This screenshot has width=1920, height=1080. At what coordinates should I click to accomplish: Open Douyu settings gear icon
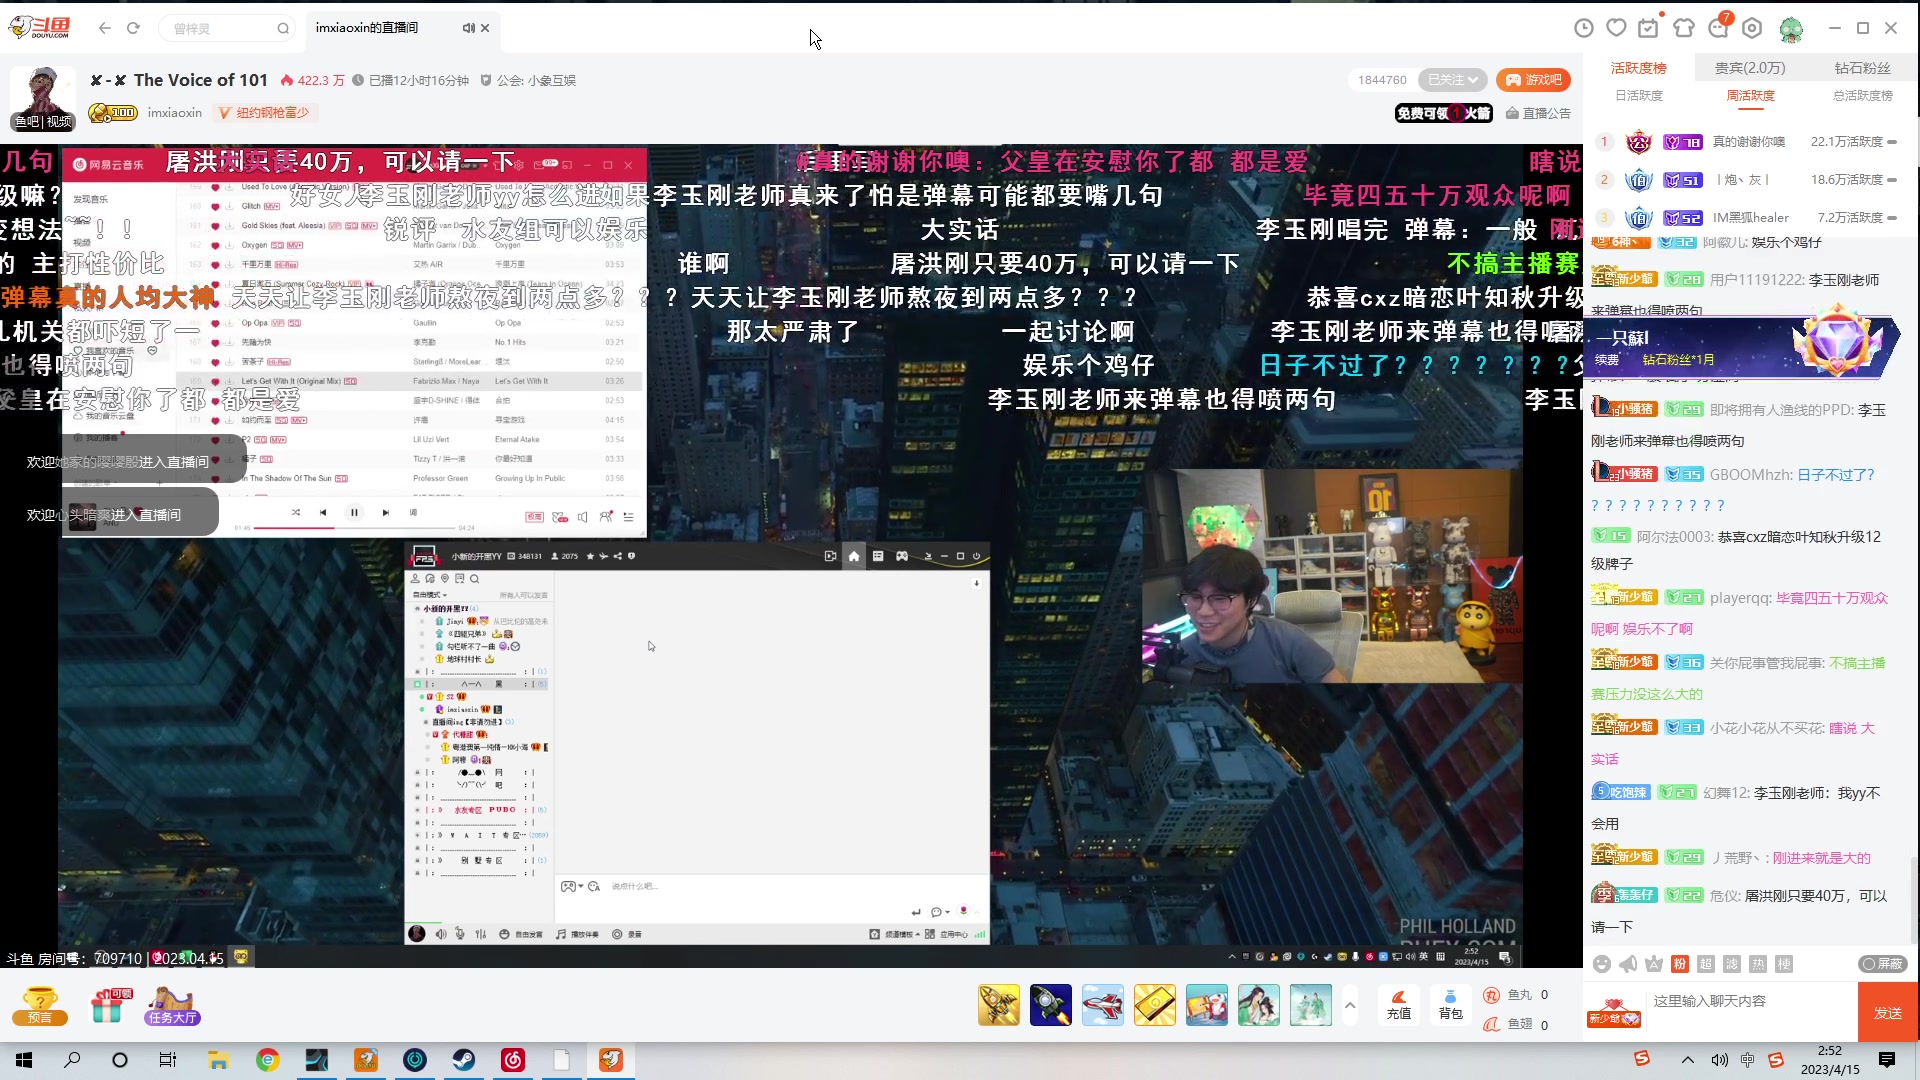coord(1753,28)
